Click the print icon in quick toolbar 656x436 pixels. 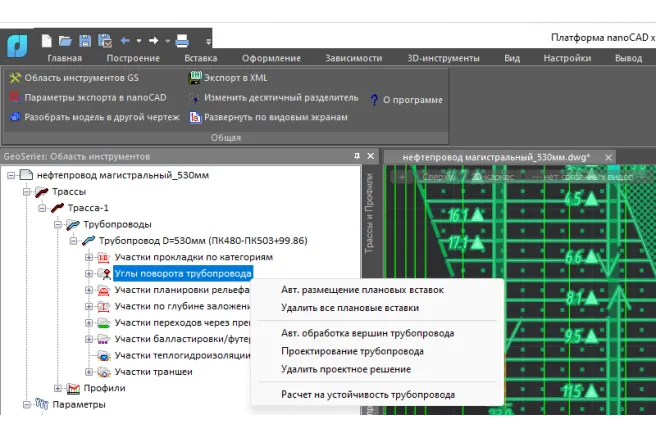[x=182, y=41]
